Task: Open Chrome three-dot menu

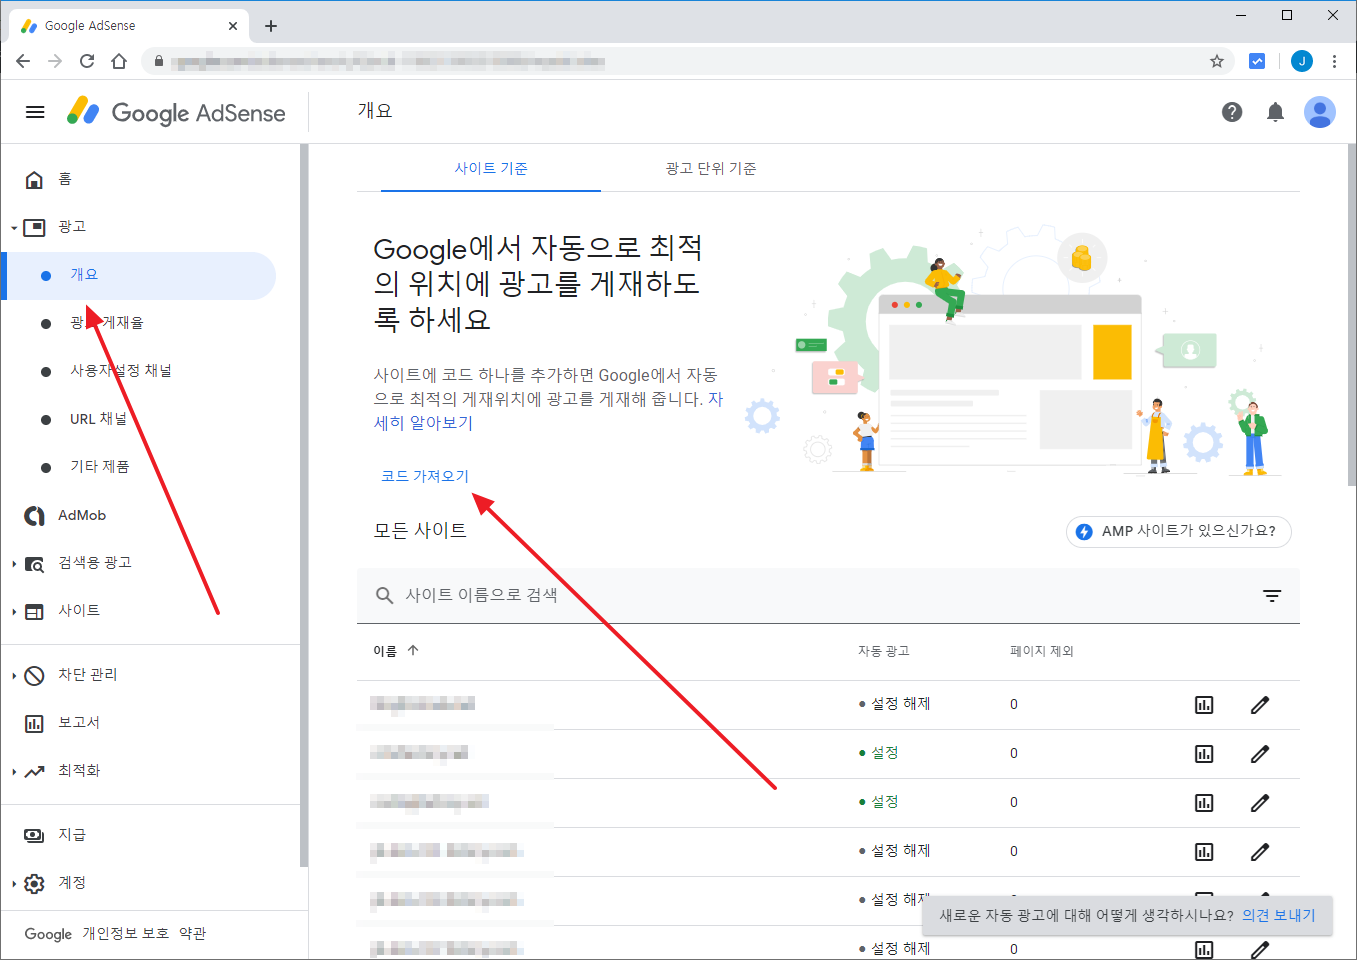Action: tap(1334, 61)
